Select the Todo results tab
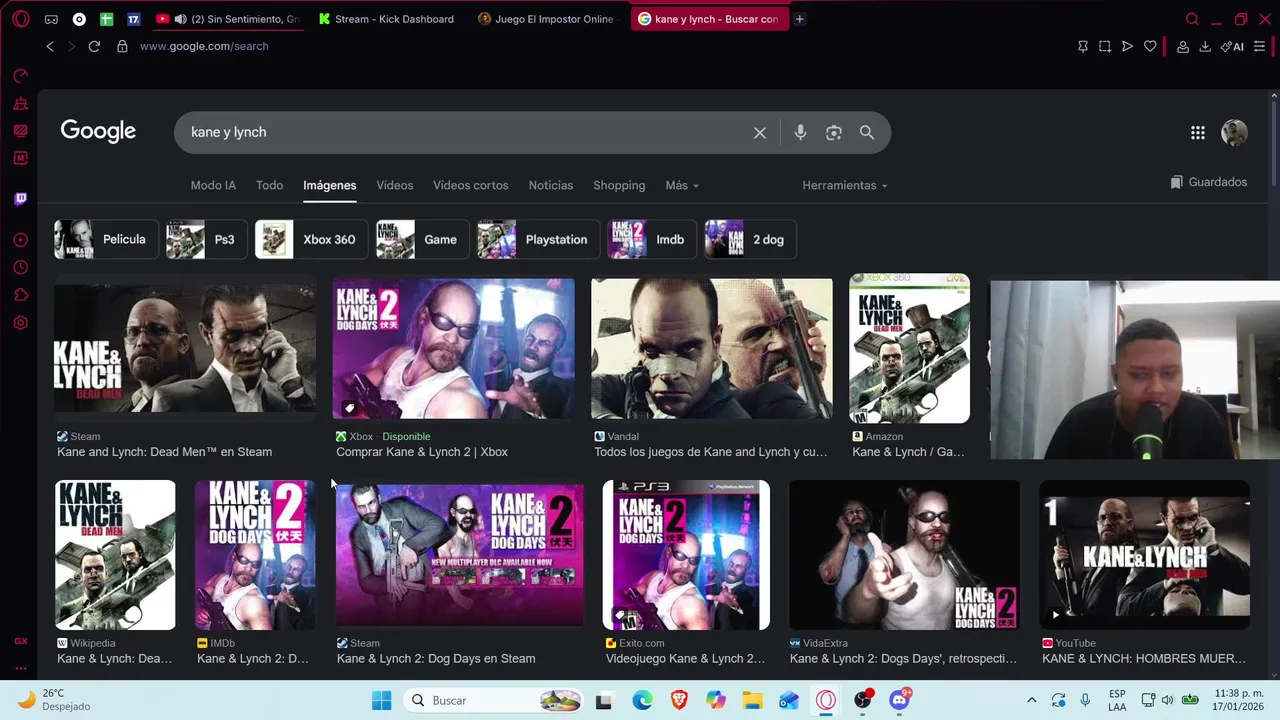 pyautogui.click(x=269, y=185)
